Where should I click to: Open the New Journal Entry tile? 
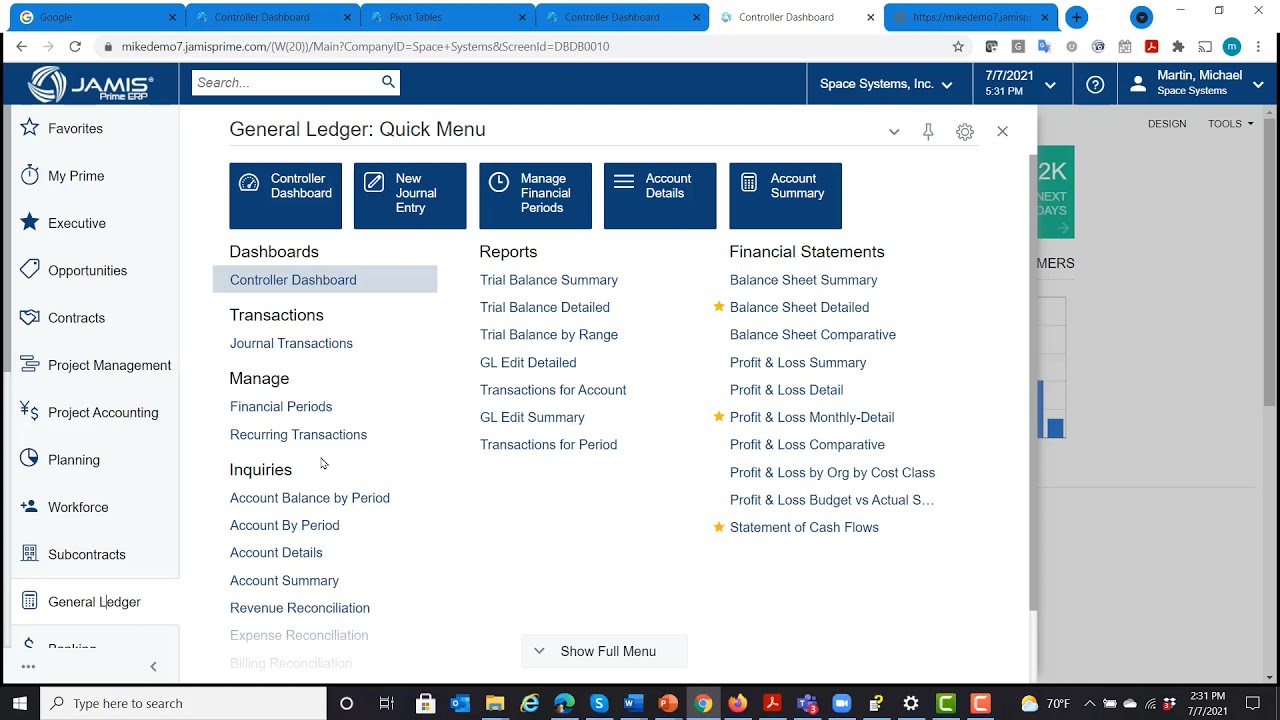click(410, 196)
